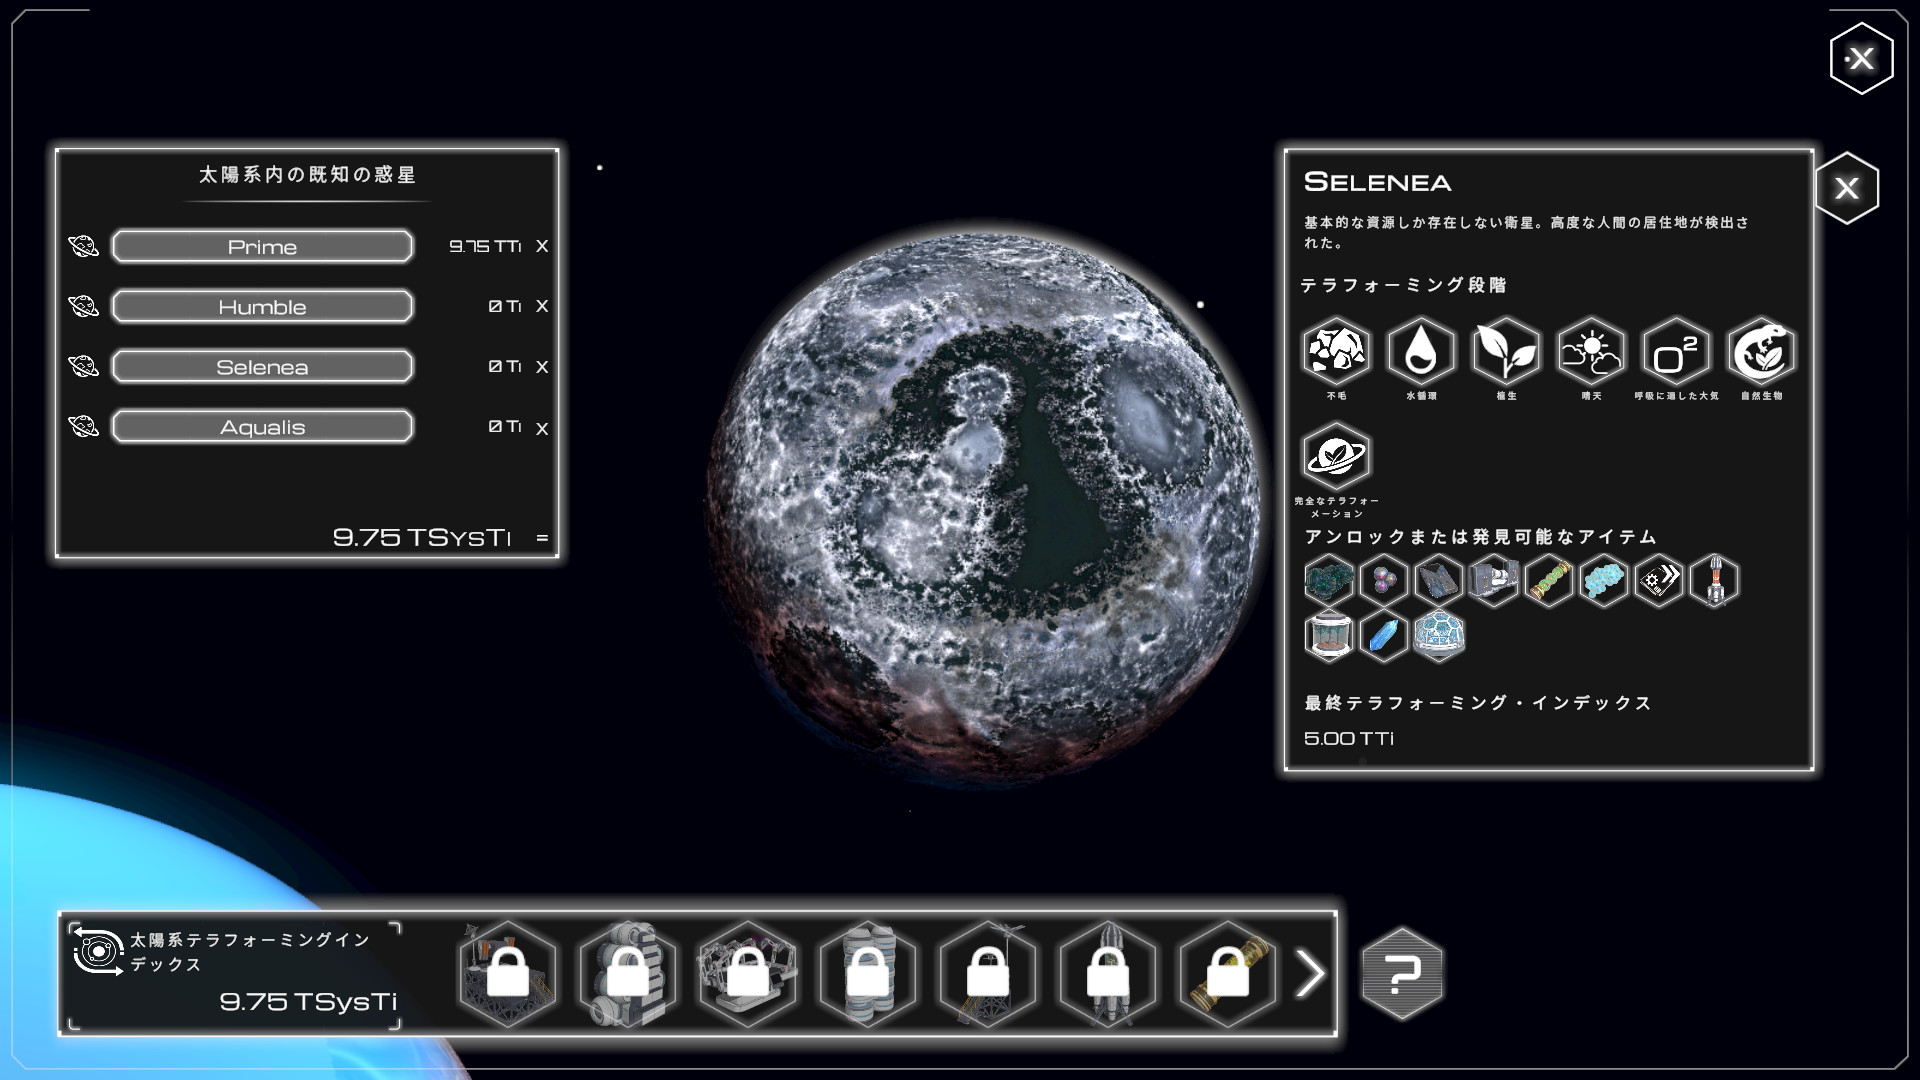The height and width of the screenshot is (1080, 1920).
Task: Select the Aqualis planet button
Action: pyautogui.click(x=262, y=426)
